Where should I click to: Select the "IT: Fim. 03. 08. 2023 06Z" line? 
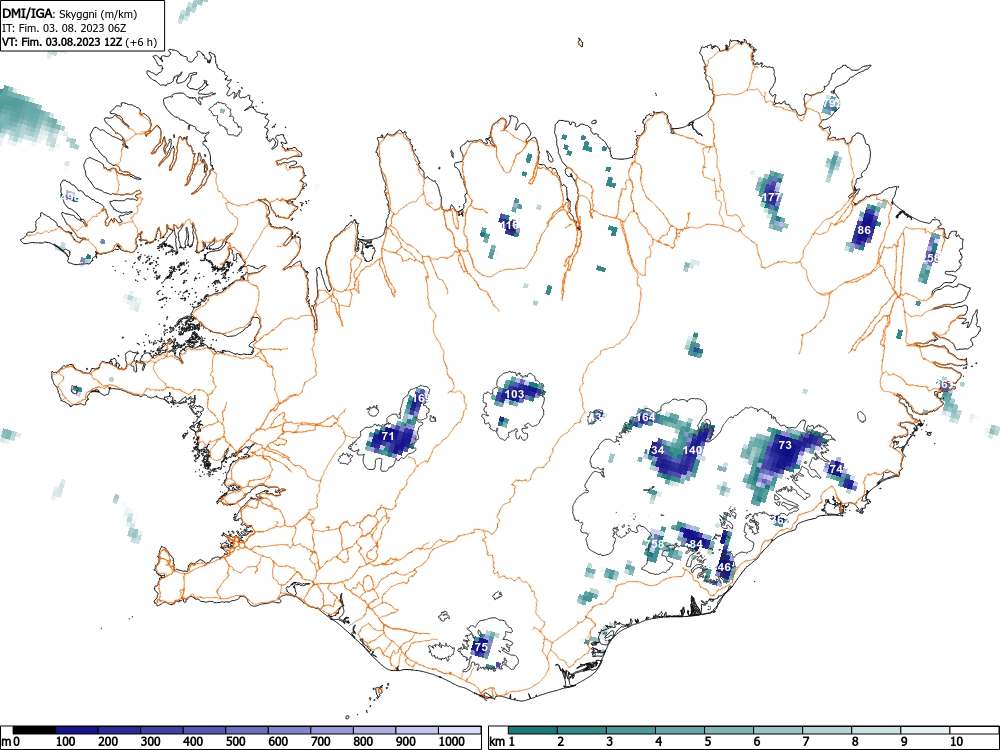pyautogui.click(x=64, y=28)
